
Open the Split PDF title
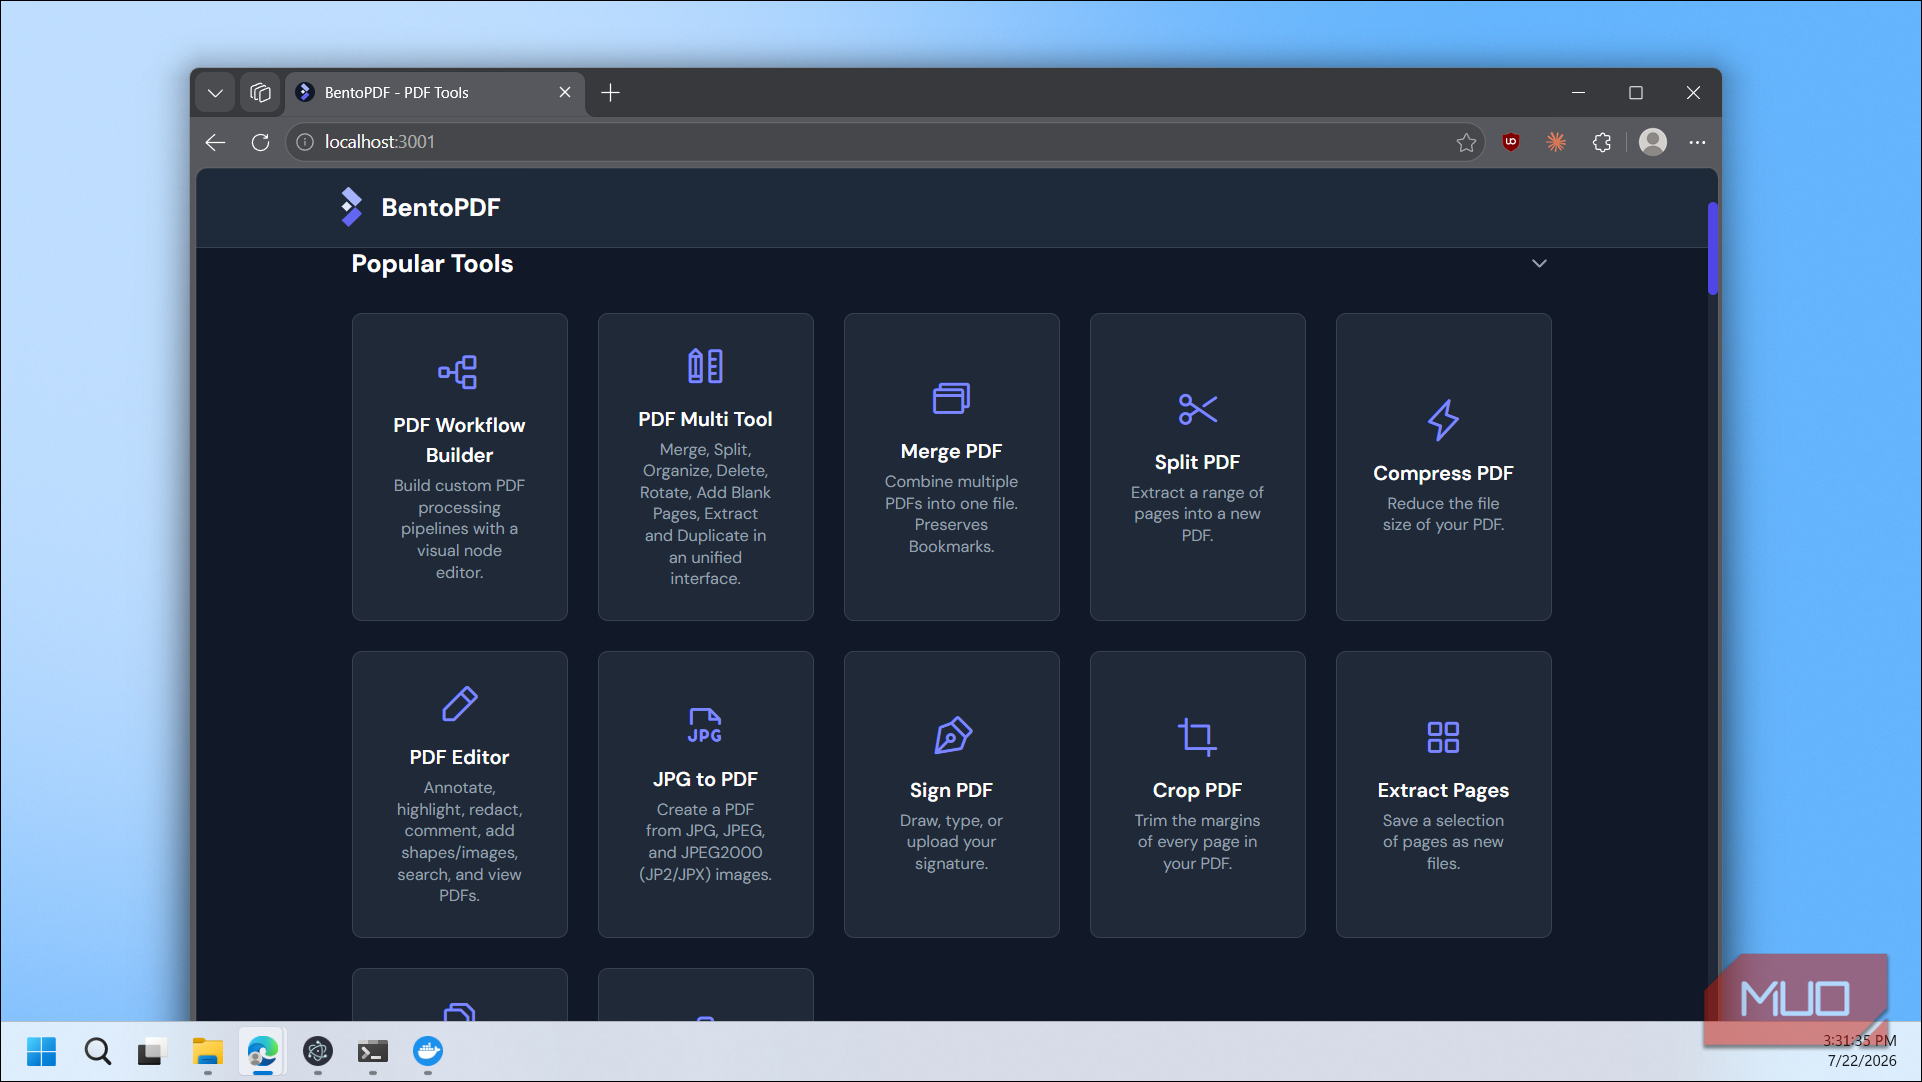[1197, 462]
